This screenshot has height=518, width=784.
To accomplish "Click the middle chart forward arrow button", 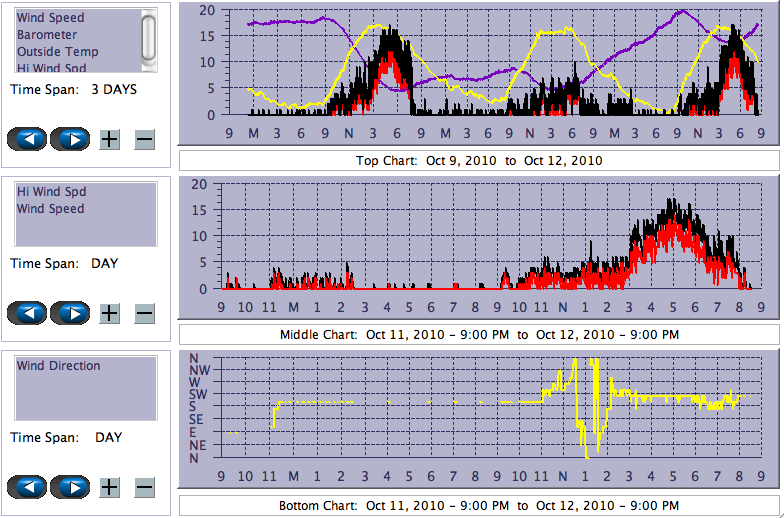I will click(x=70, y=313).
